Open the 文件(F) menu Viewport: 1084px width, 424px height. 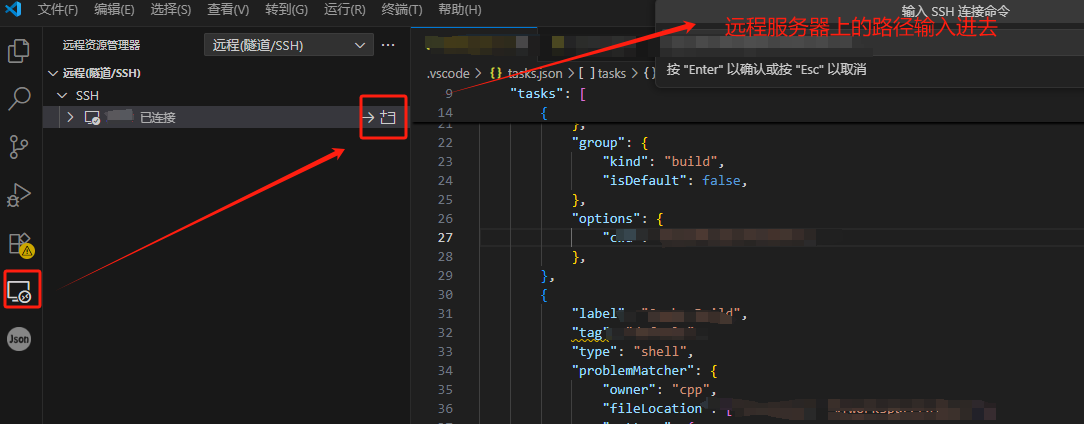57,10
